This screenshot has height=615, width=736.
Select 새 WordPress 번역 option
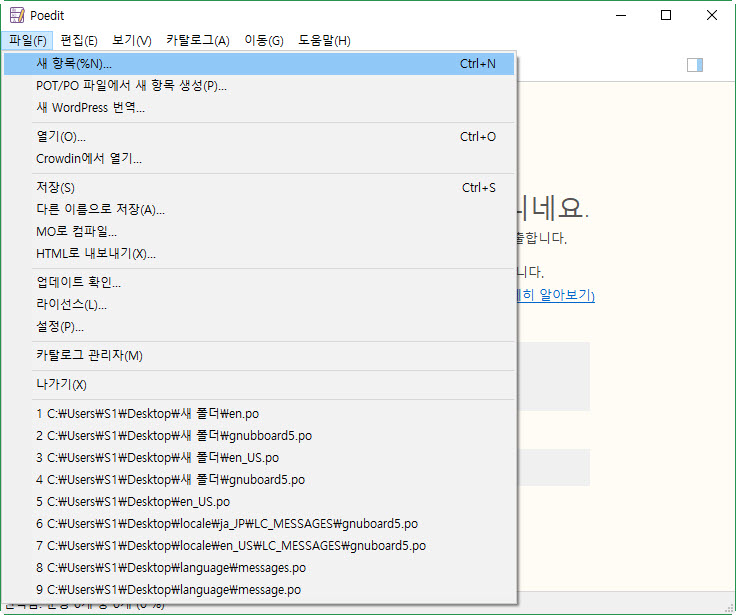click(90, 108)
